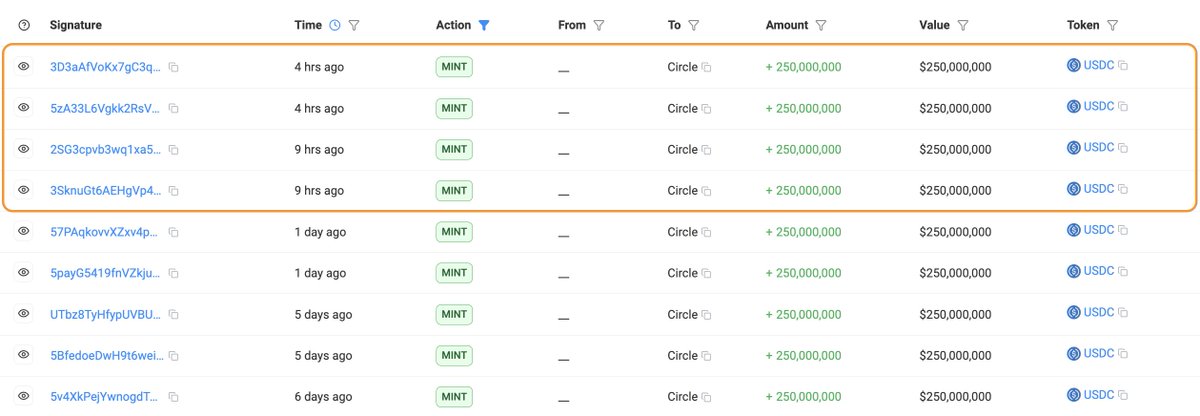Copy USDC token address in 57PAqkovvXZxv4p row
1200x416 pixels.
coord(1123,230)
